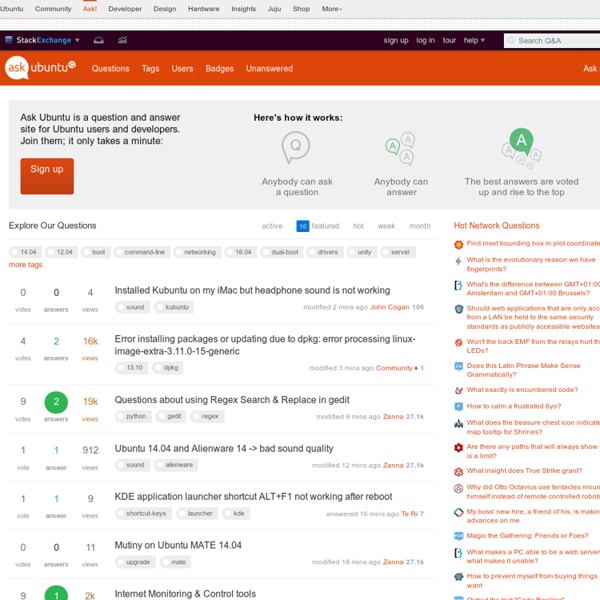The height and width of the screenshot is (600, 600).
Task: Open the help dropdown menu
Action: click(x=474, y=40)
